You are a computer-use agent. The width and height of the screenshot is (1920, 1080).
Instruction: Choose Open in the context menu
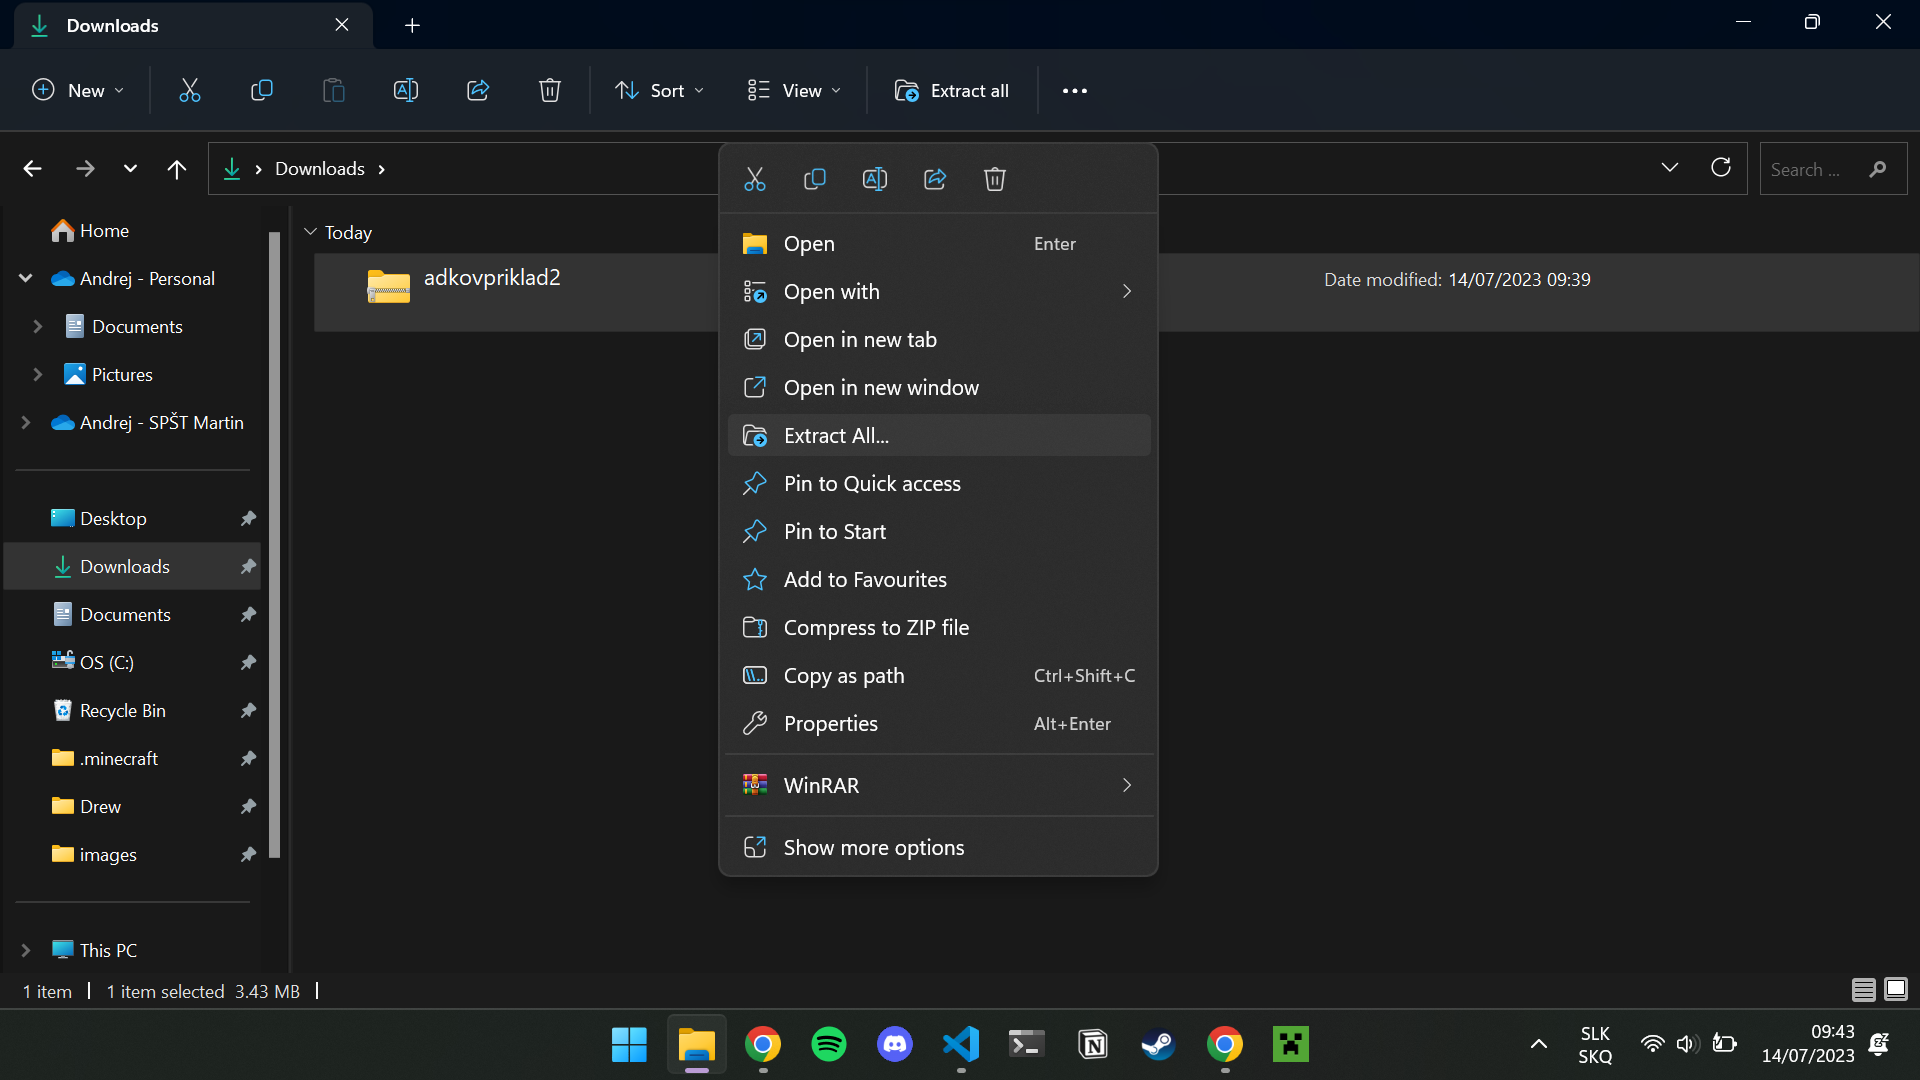(x=939, y=244)
